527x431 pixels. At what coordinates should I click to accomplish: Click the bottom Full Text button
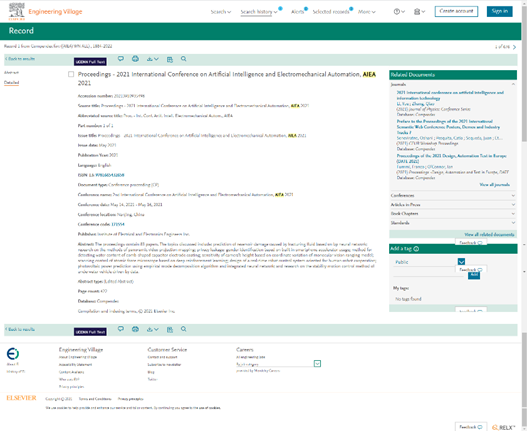(x=90, y=331)
